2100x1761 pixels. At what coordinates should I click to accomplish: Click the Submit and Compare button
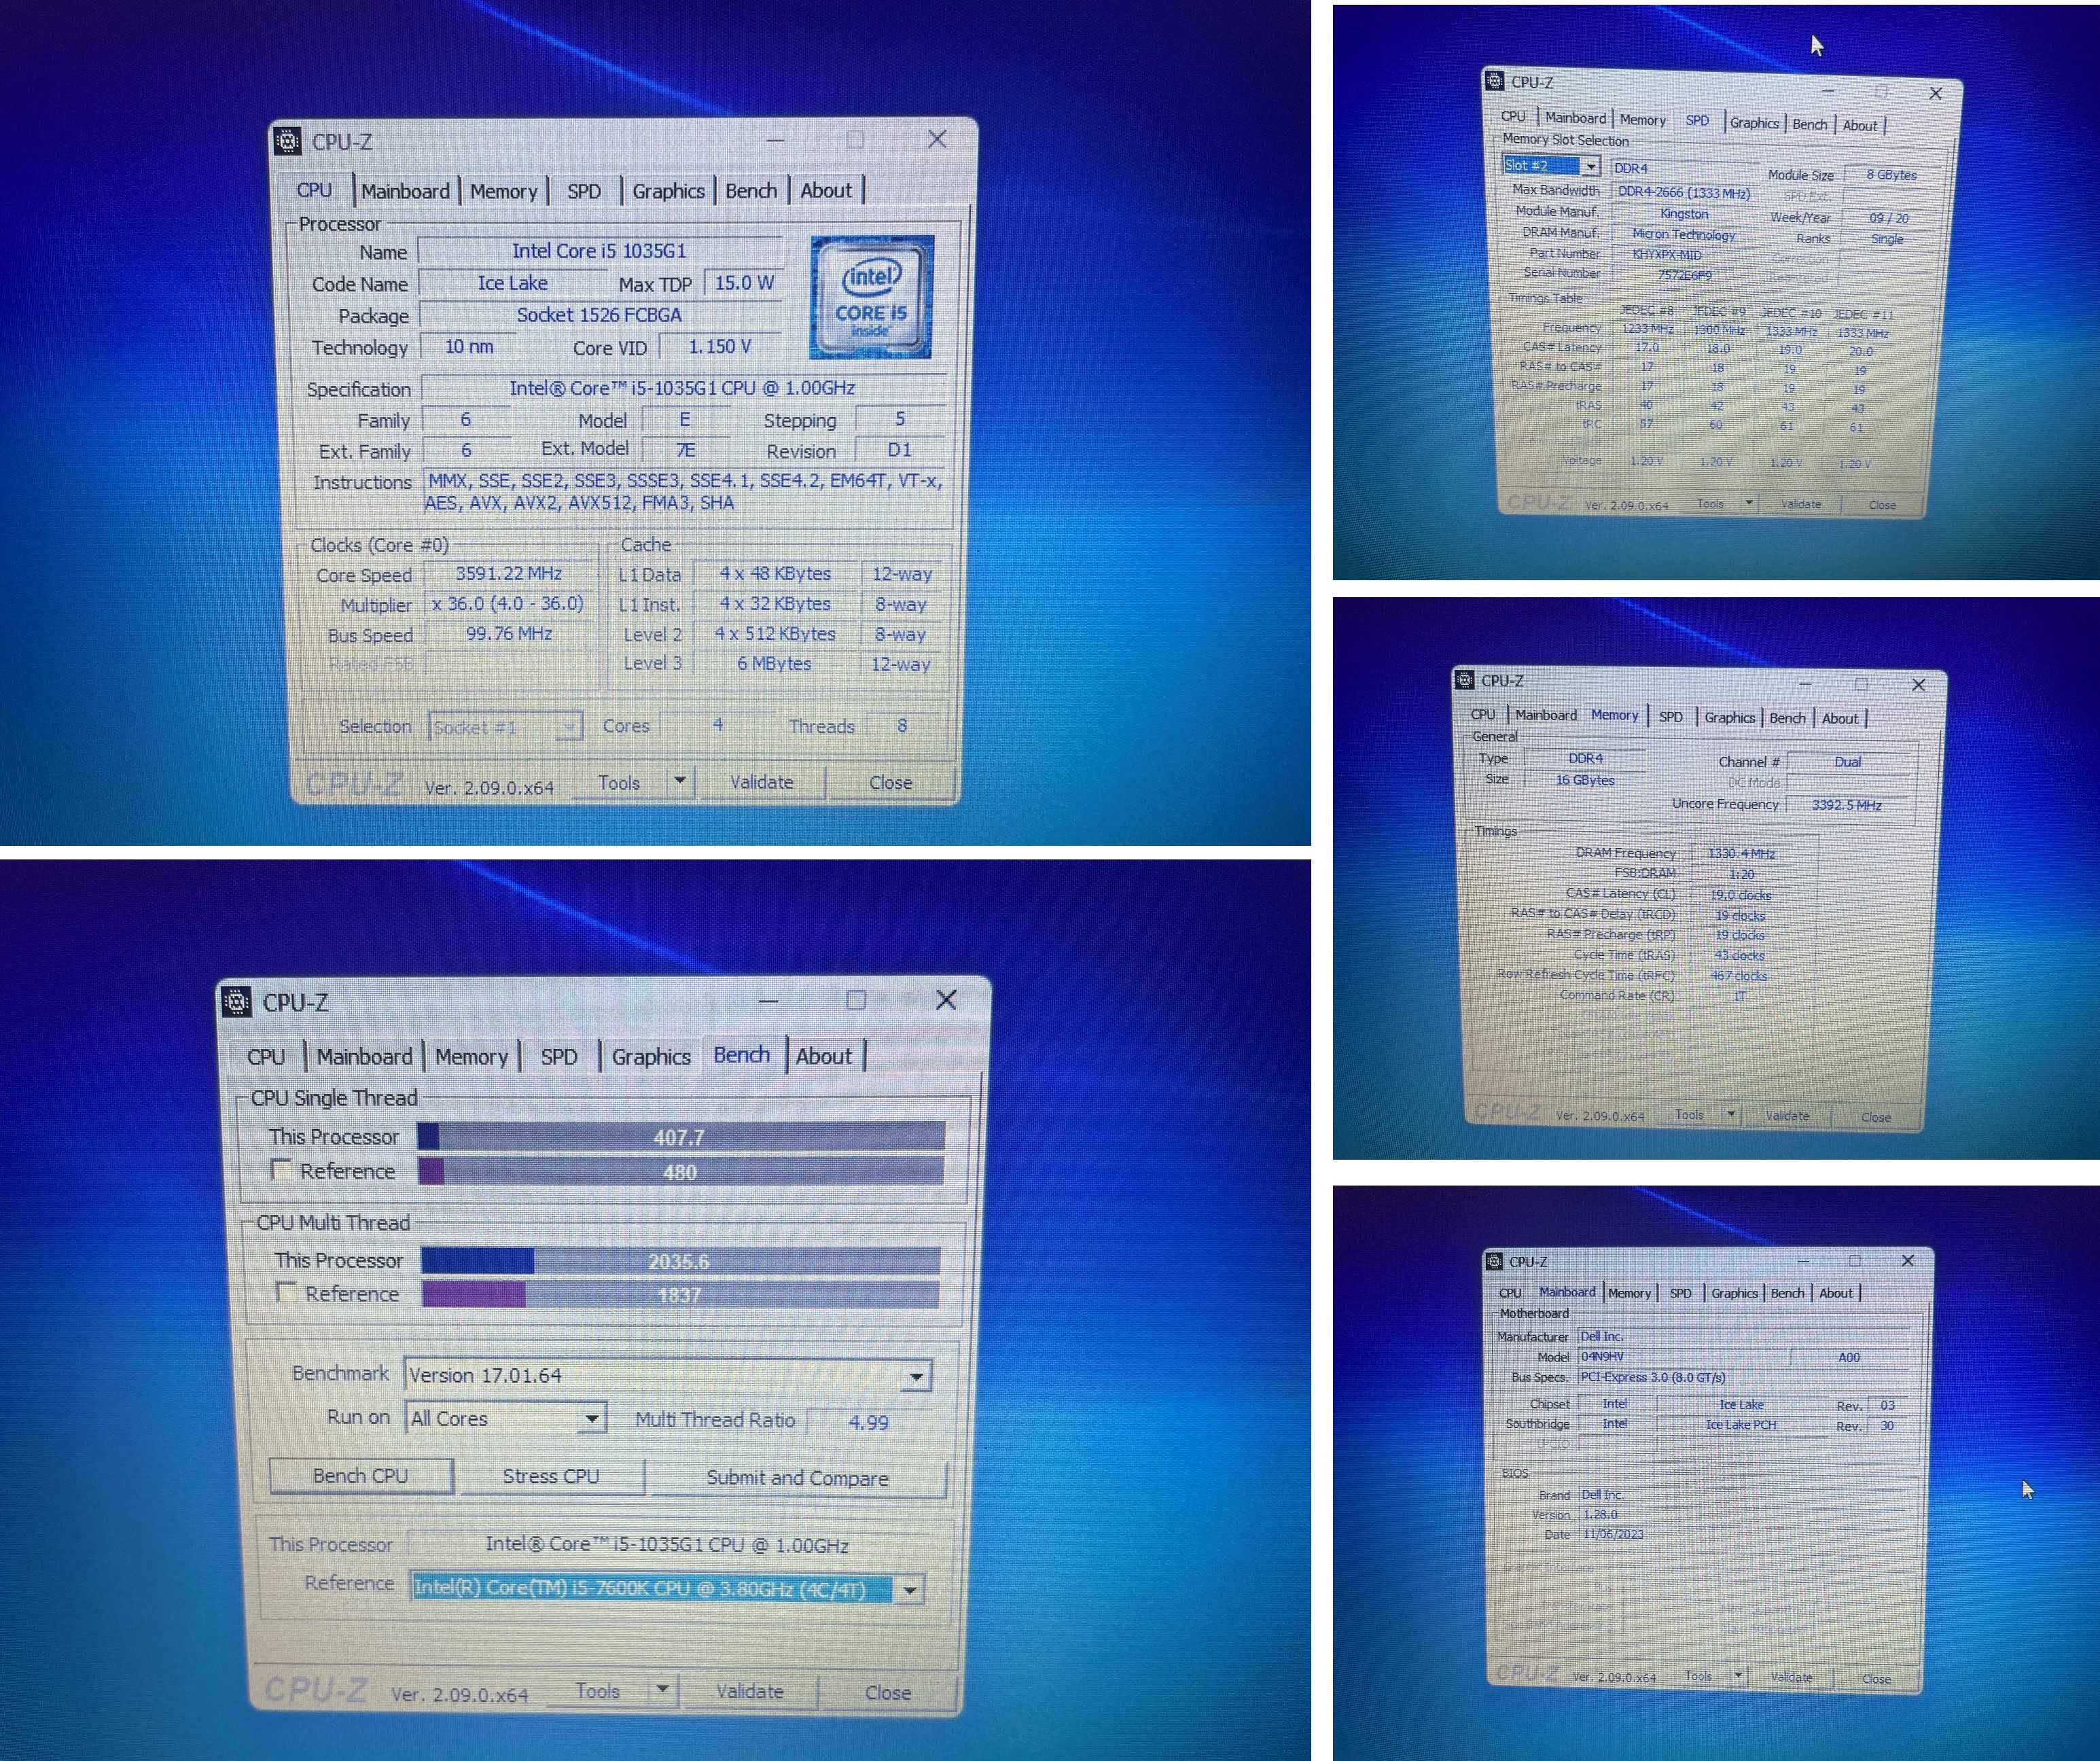(798, 1478)
